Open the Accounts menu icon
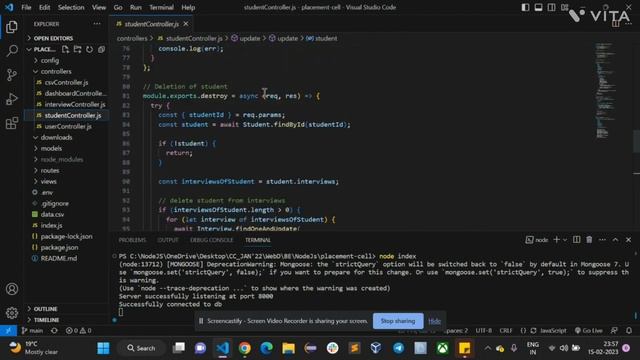 click(12, 289)
